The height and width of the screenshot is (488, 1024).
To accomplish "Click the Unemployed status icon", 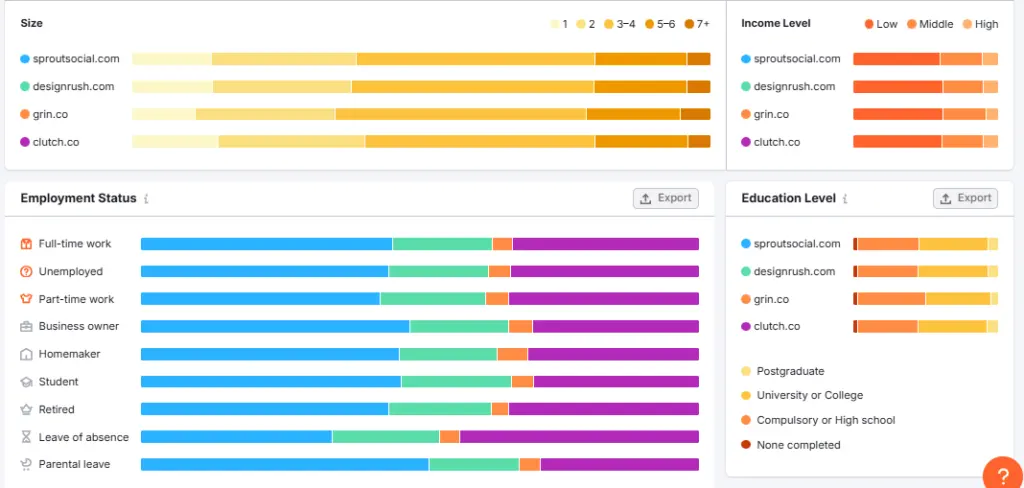I will 26,271.
